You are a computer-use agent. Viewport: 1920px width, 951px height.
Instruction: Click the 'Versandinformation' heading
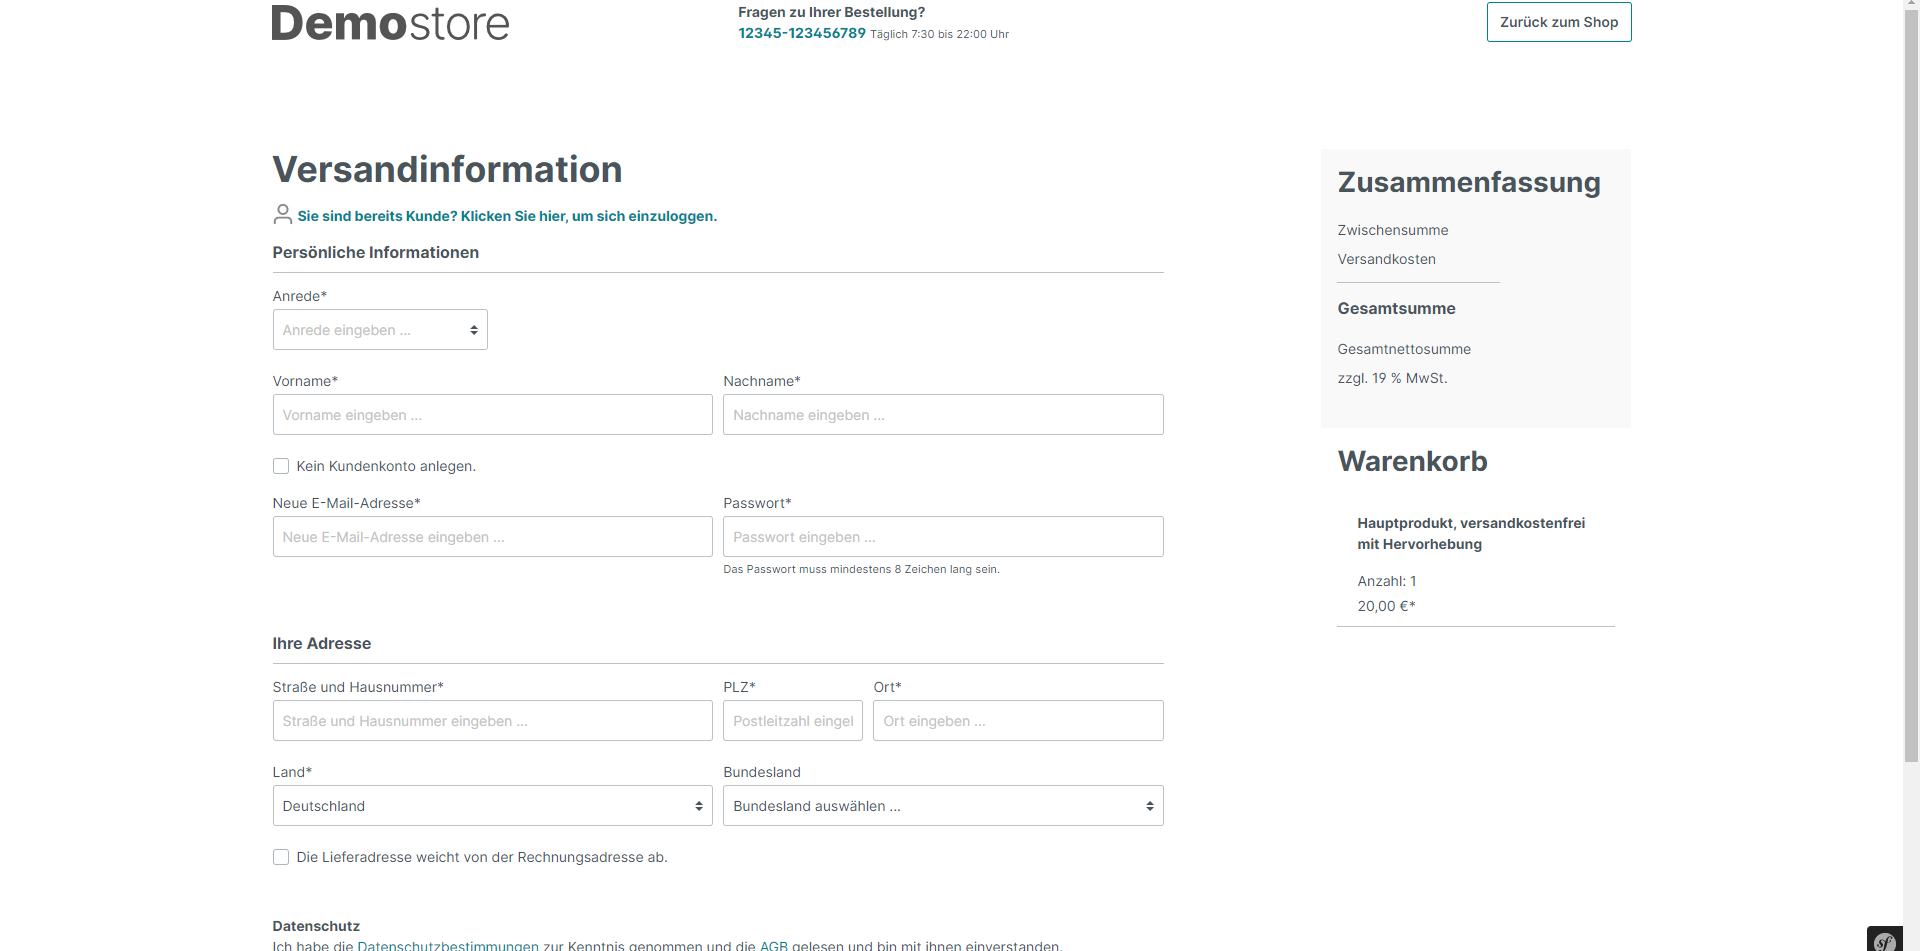pos(447,170)
